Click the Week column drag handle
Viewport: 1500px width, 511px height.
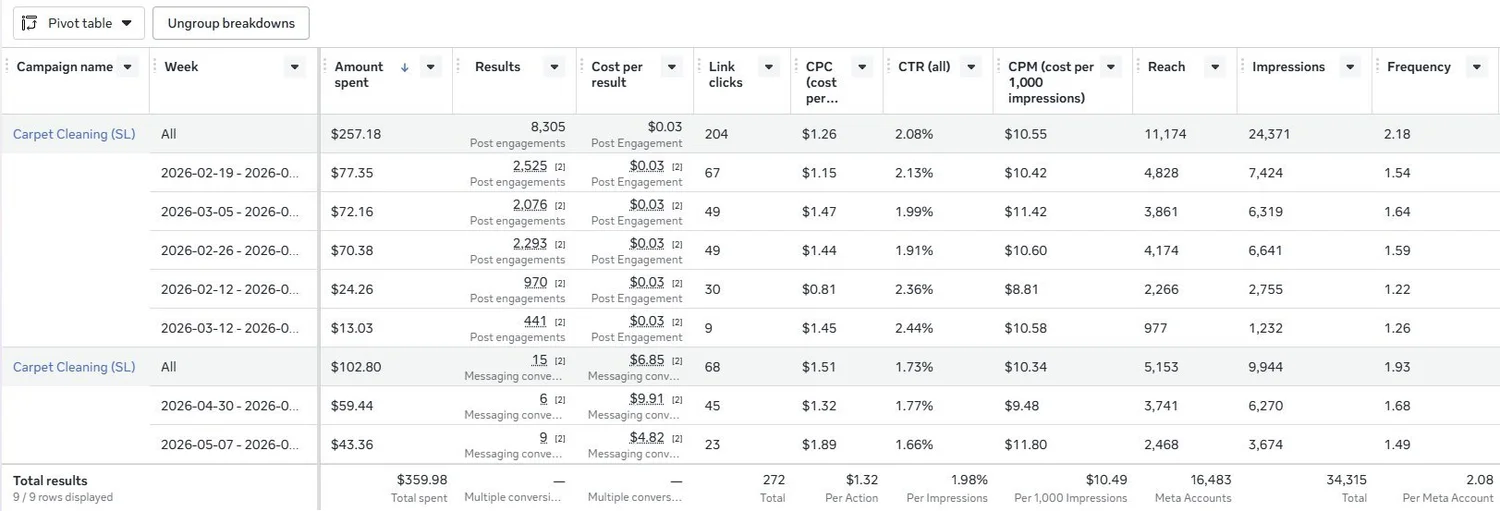coord(155,67)
